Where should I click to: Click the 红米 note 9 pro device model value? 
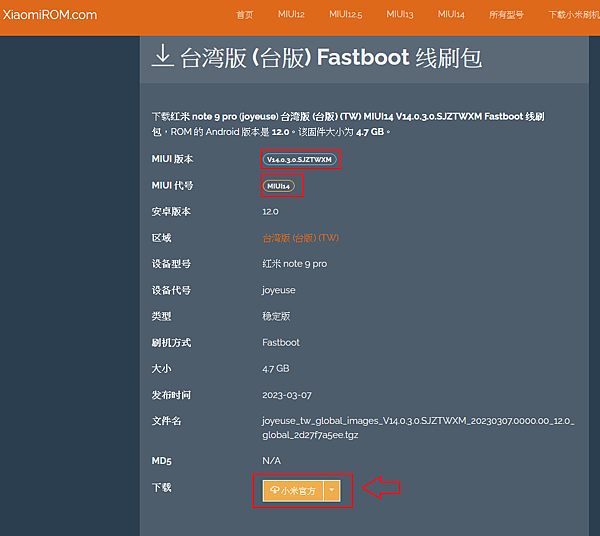pos(295,264)
